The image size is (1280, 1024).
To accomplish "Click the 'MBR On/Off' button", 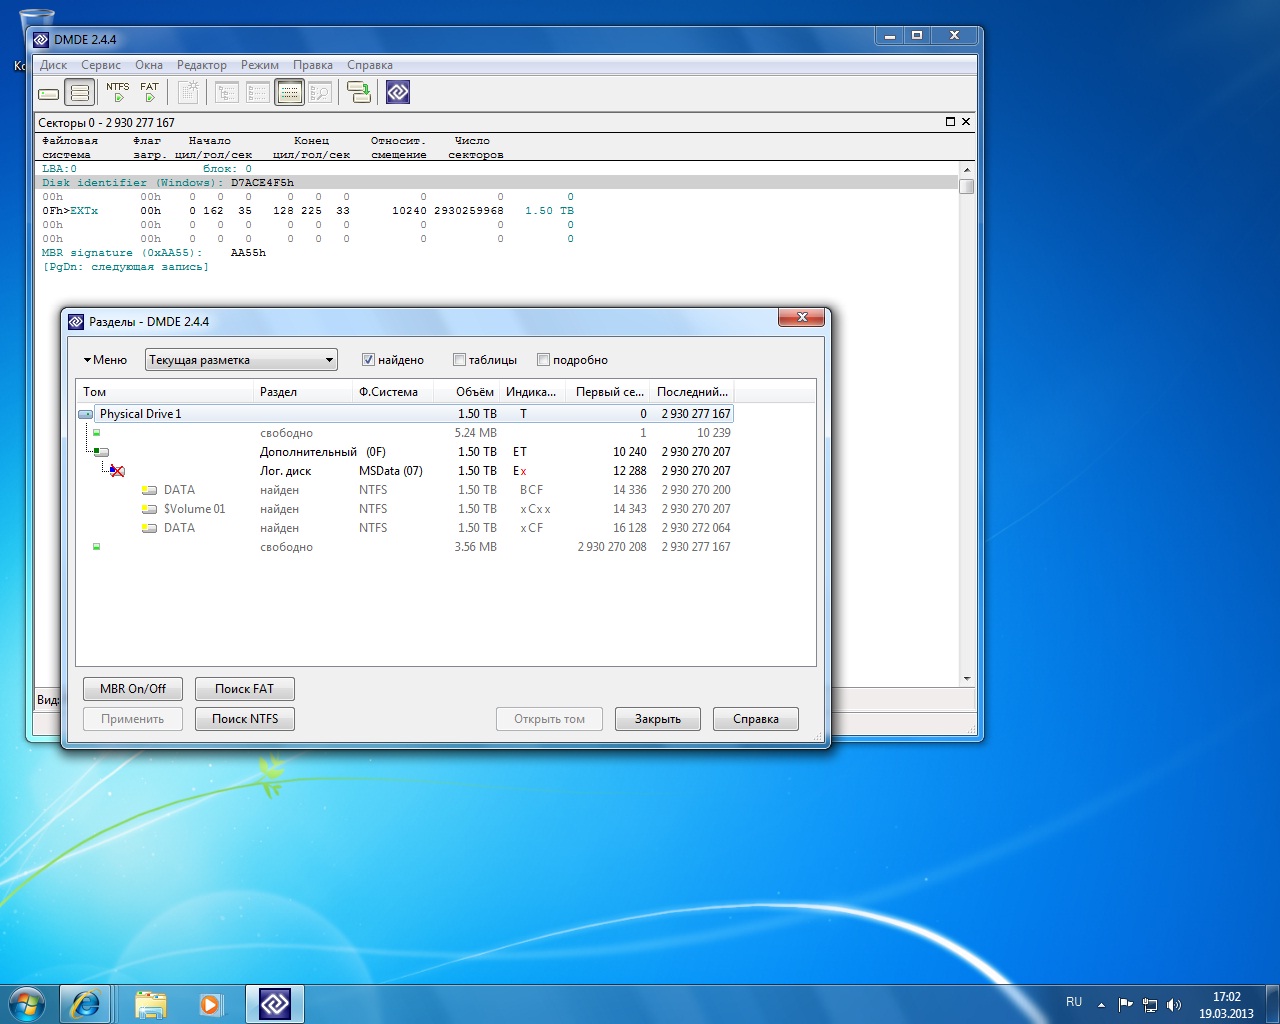I will coord(133,689).
